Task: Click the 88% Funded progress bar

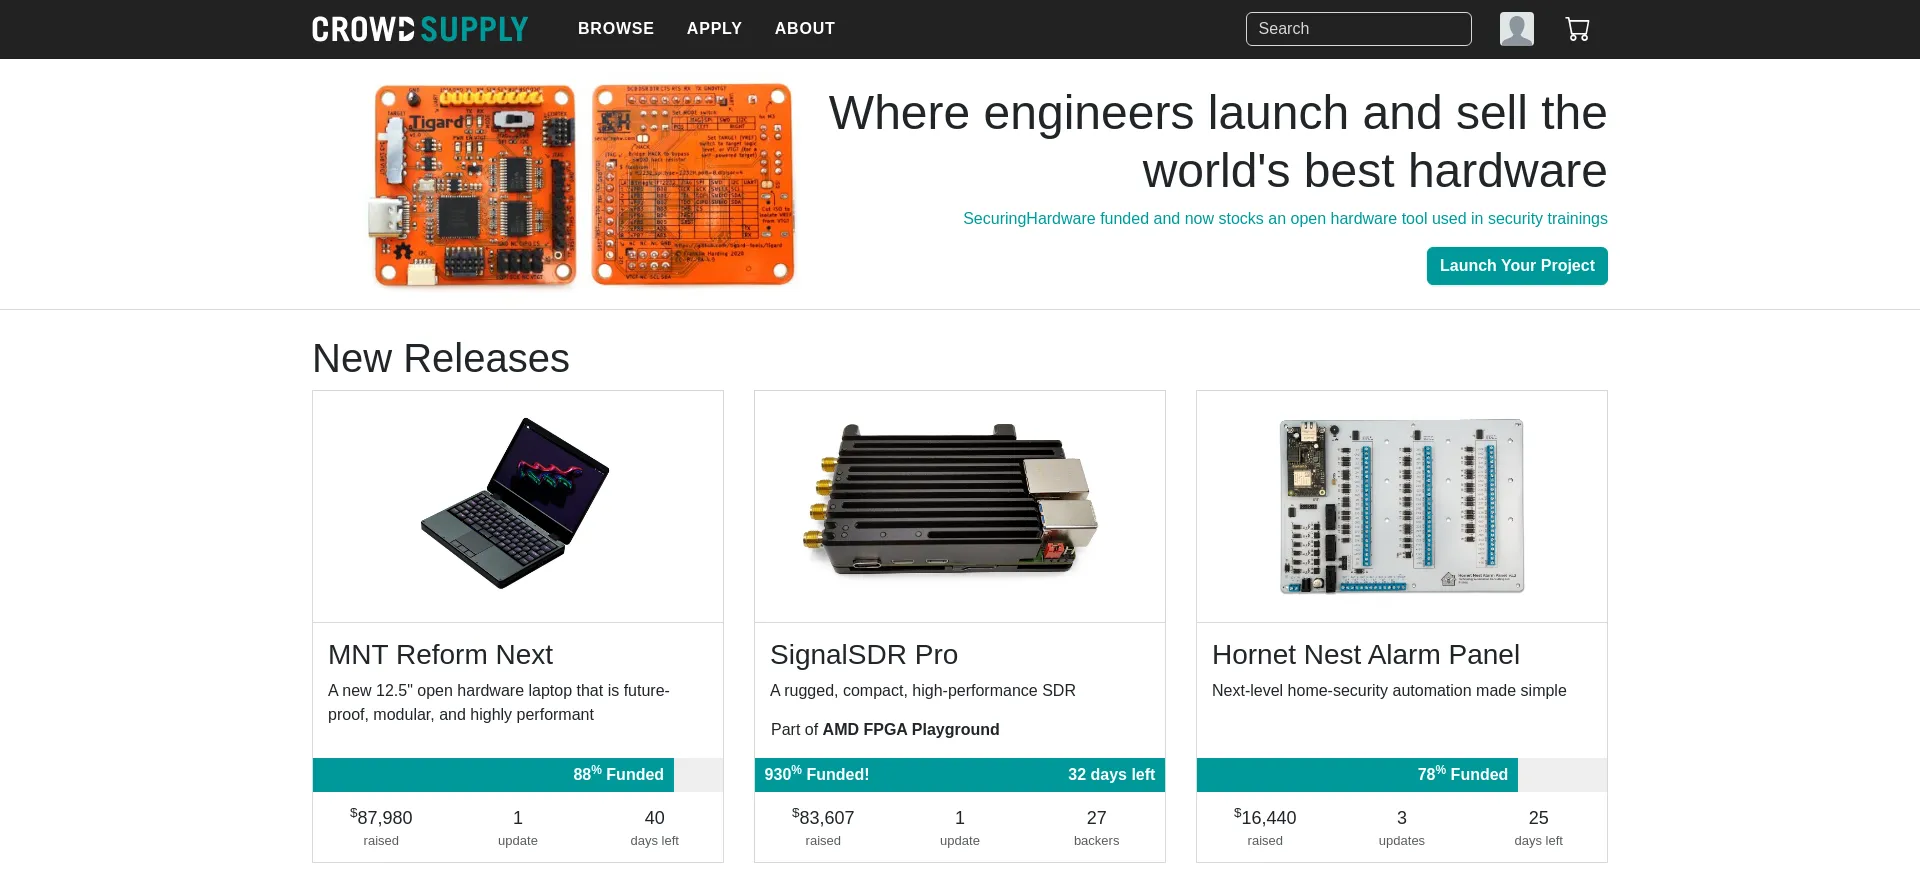Action: 494,775
